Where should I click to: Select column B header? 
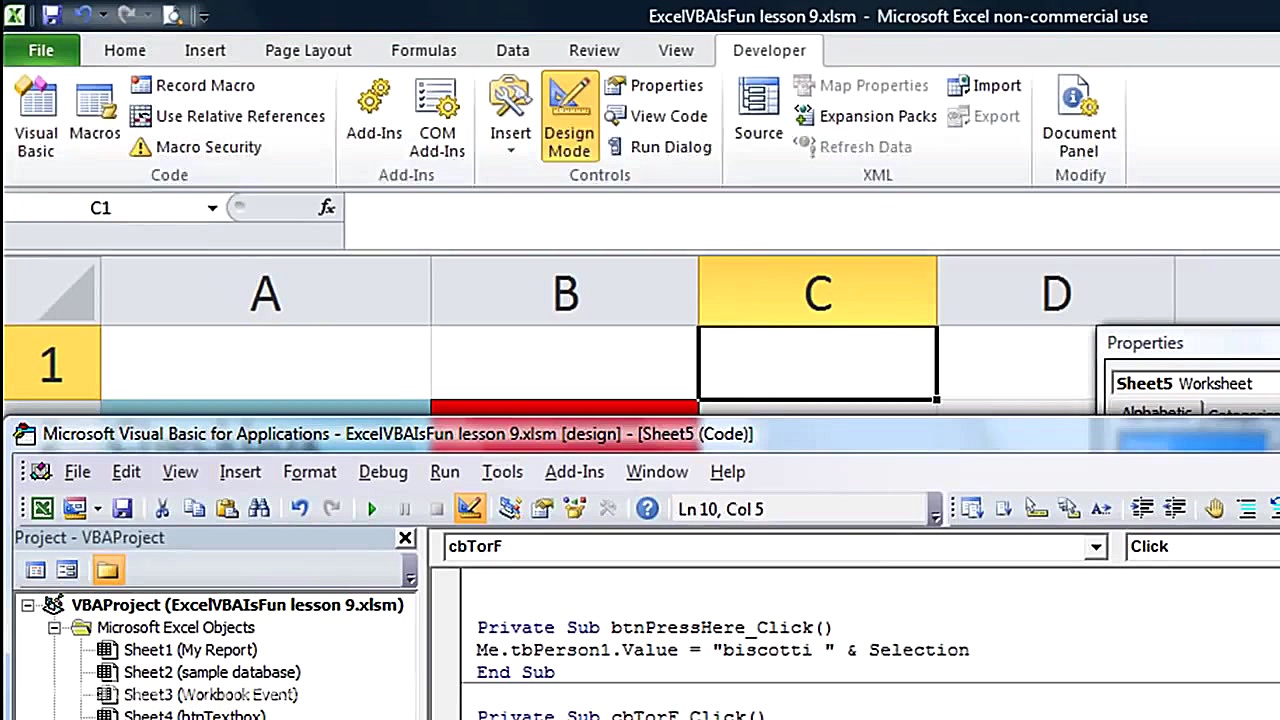pos(565,292)
